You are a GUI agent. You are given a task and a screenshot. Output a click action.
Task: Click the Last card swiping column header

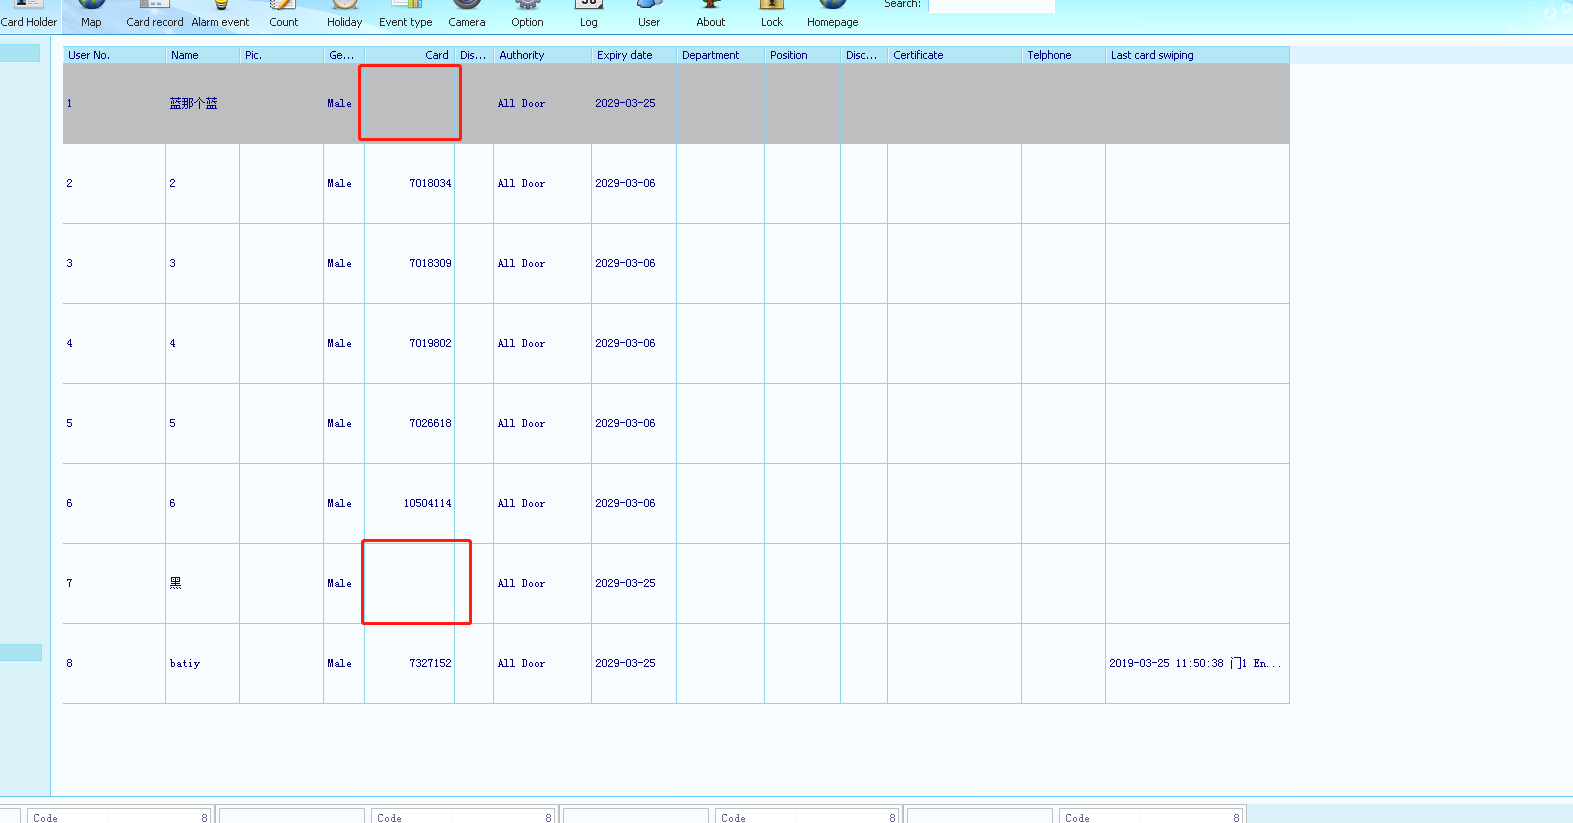click(1196, 55)
